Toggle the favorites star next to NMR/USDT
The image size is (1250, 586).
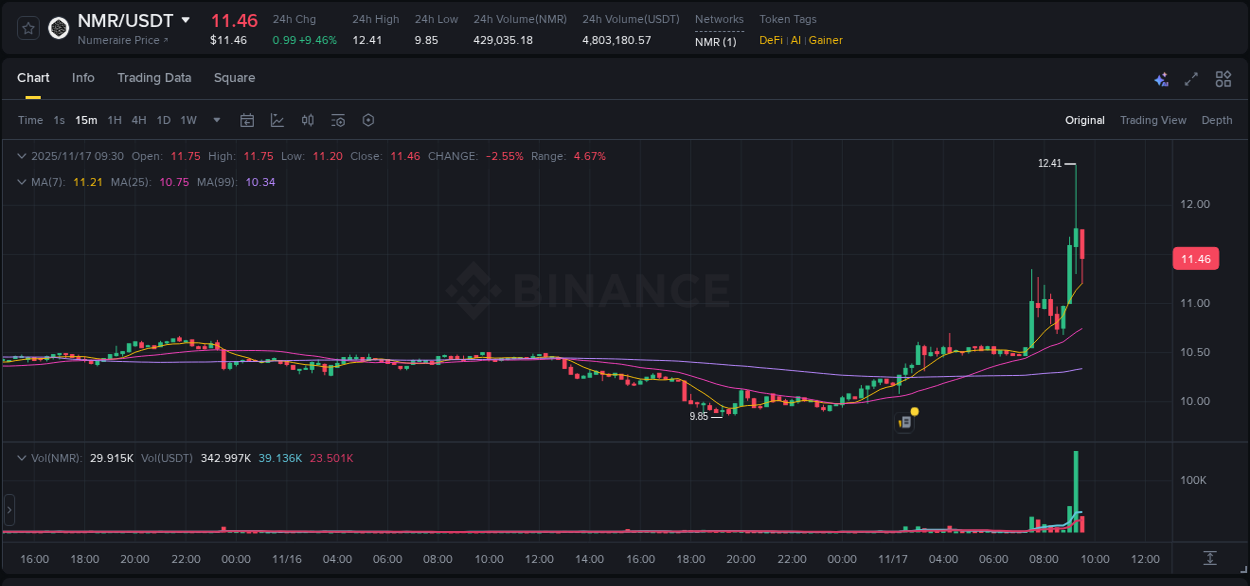pos(27,27)
